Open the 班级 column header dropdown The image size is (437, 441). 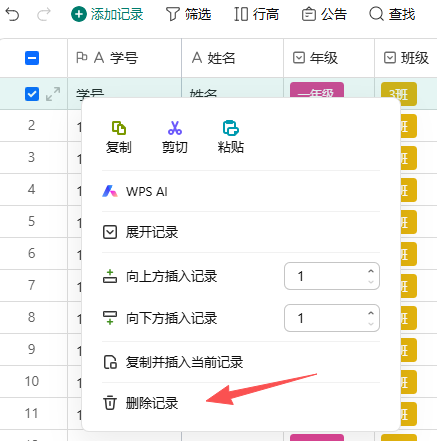[x=390, y=58]
